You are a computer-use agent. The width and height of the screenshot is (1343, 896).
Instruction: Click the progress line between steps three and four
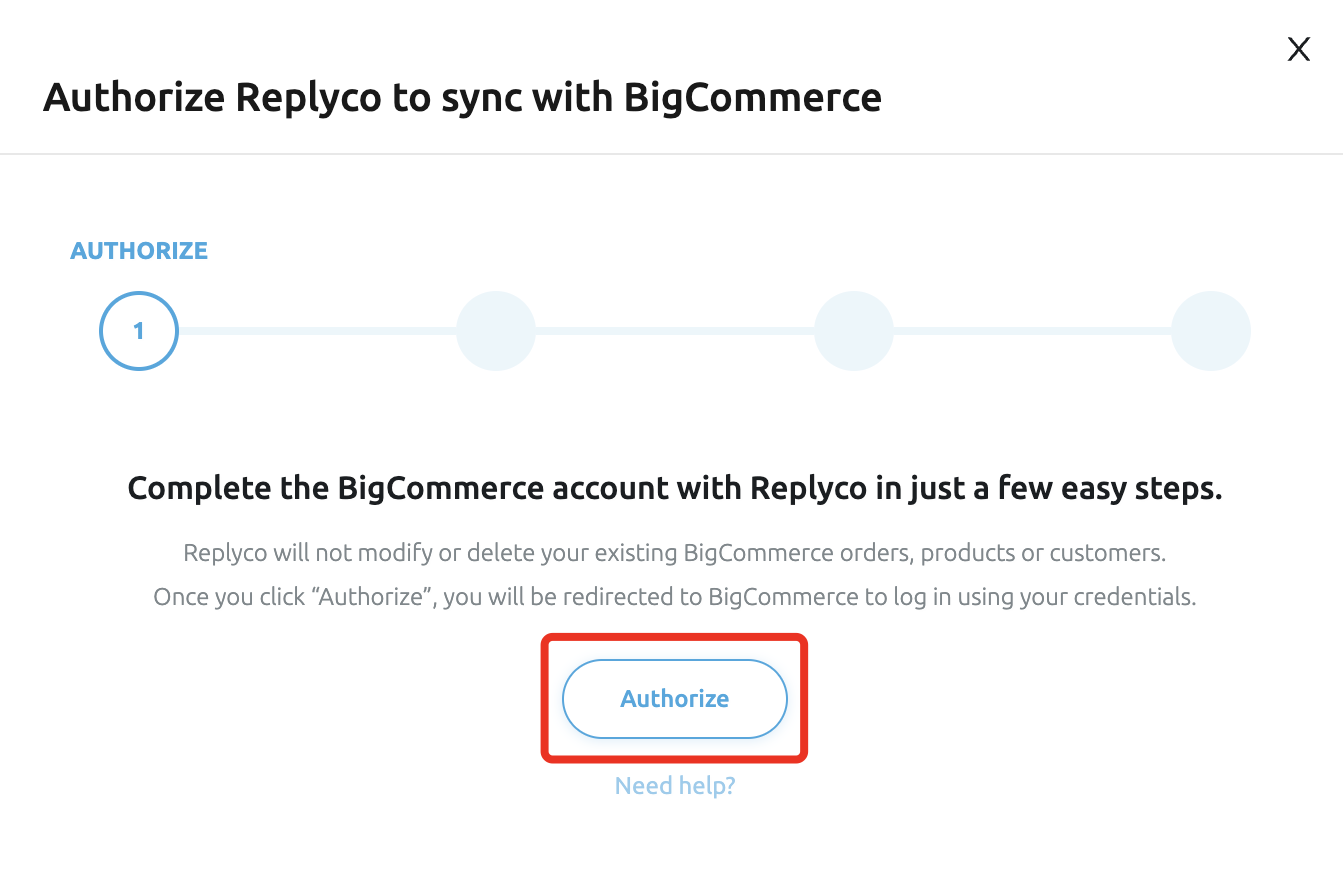[x=1032, y=331]
